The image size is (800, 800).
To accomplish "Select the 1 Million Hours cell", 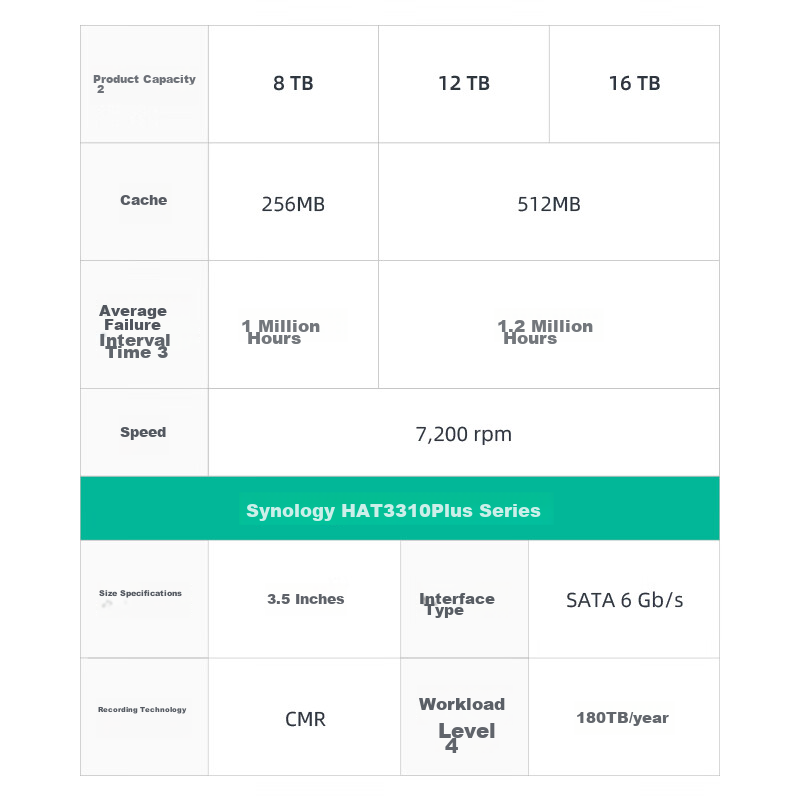I will [281, 332].
